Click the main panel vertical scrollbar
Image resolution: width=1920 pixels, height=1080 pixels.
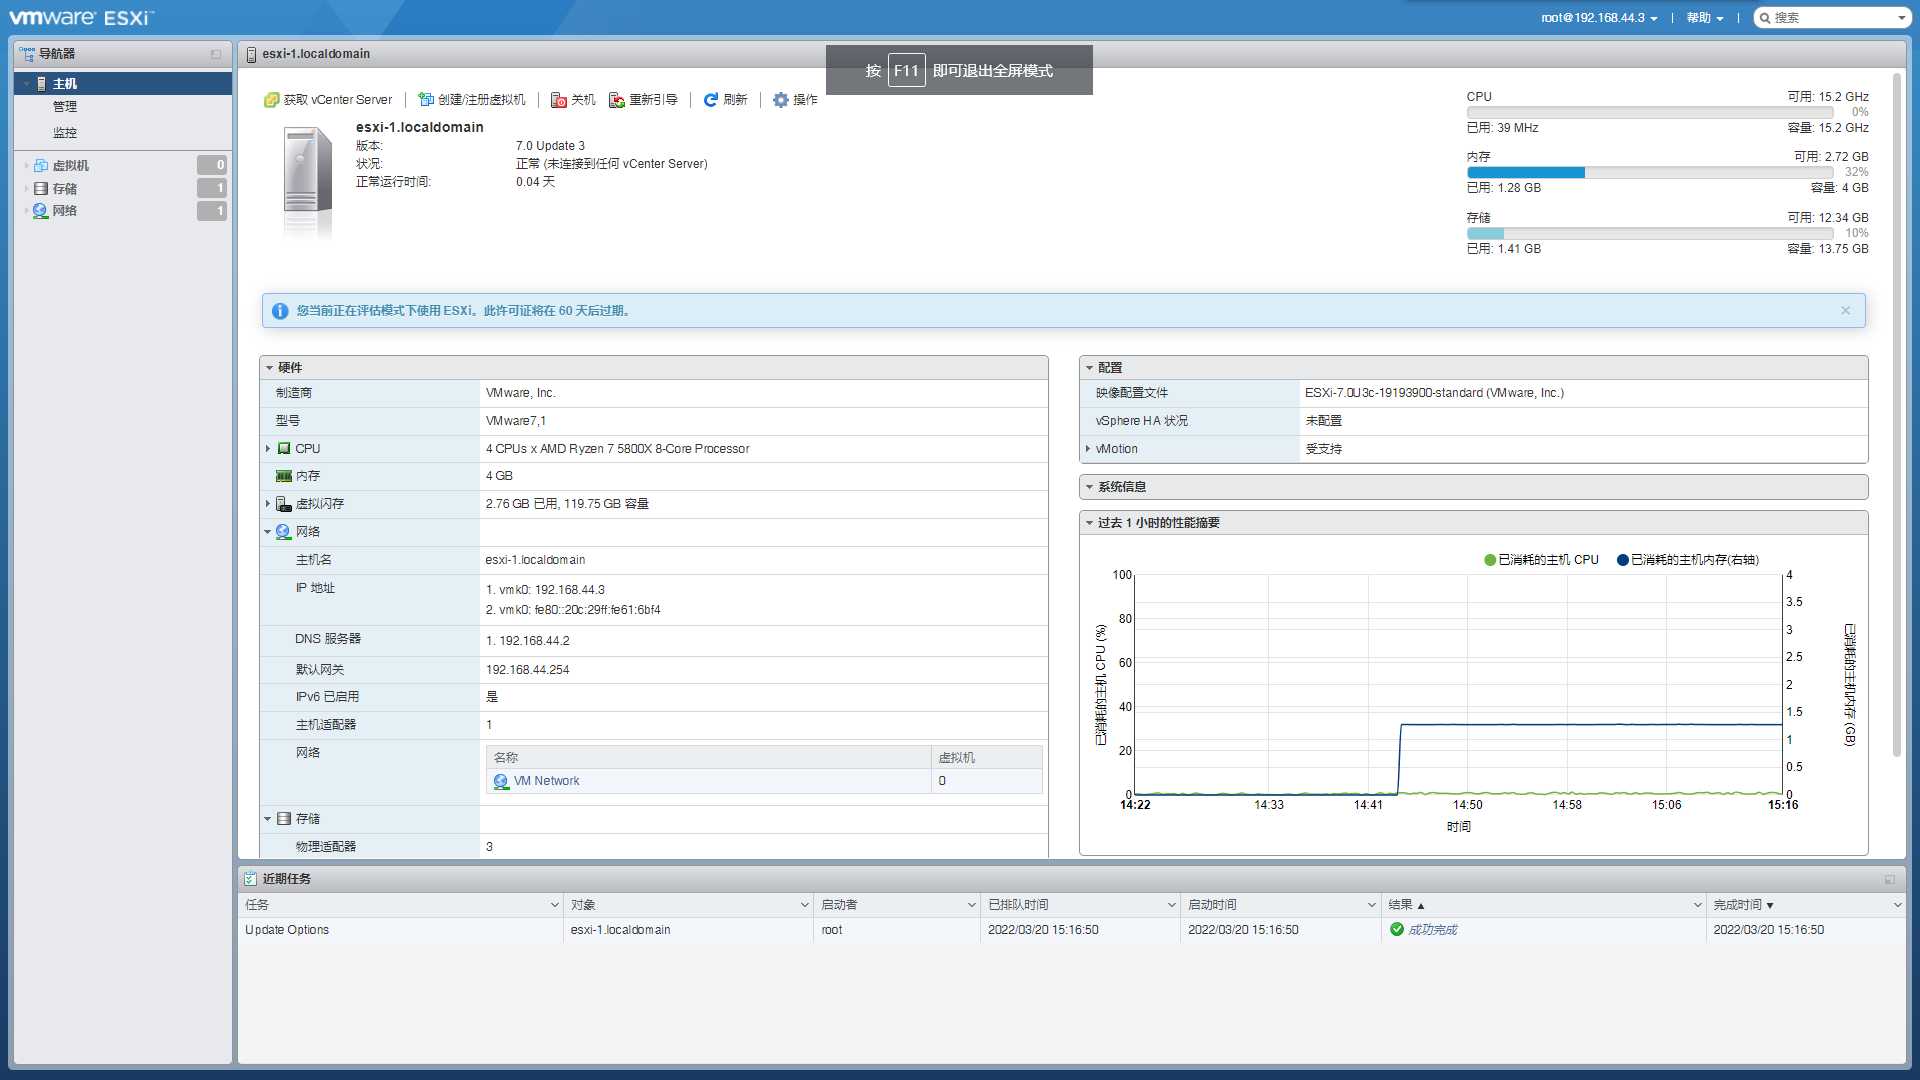tap(1896, 415)
